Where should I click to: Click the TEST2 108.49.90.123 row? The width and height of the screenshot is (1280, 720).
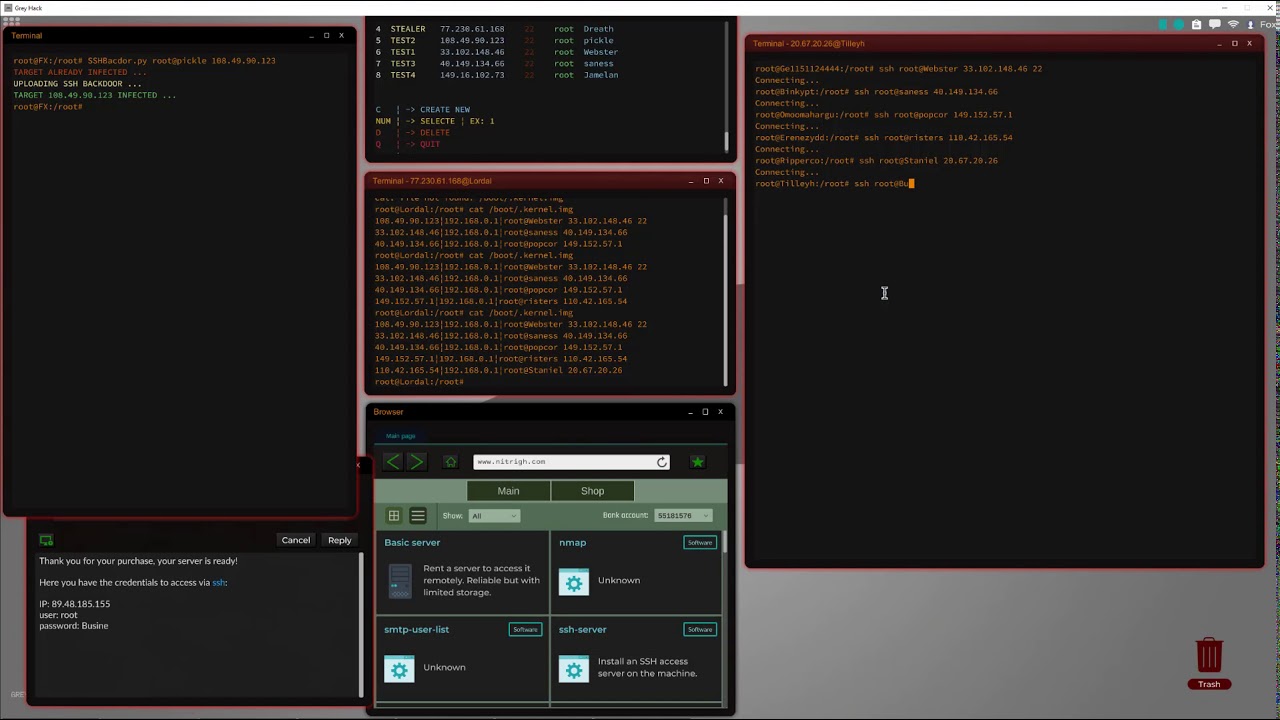(495, 41)
